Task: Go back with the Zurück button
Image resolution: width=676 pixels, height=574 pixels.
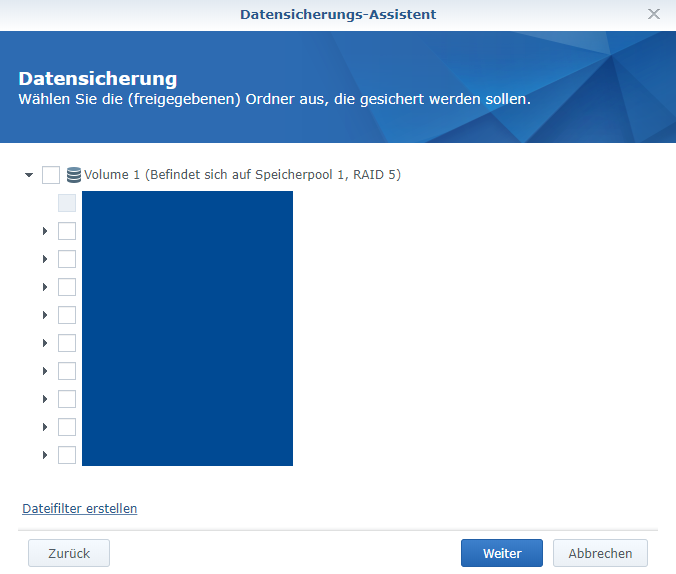Action: [69, 553]
